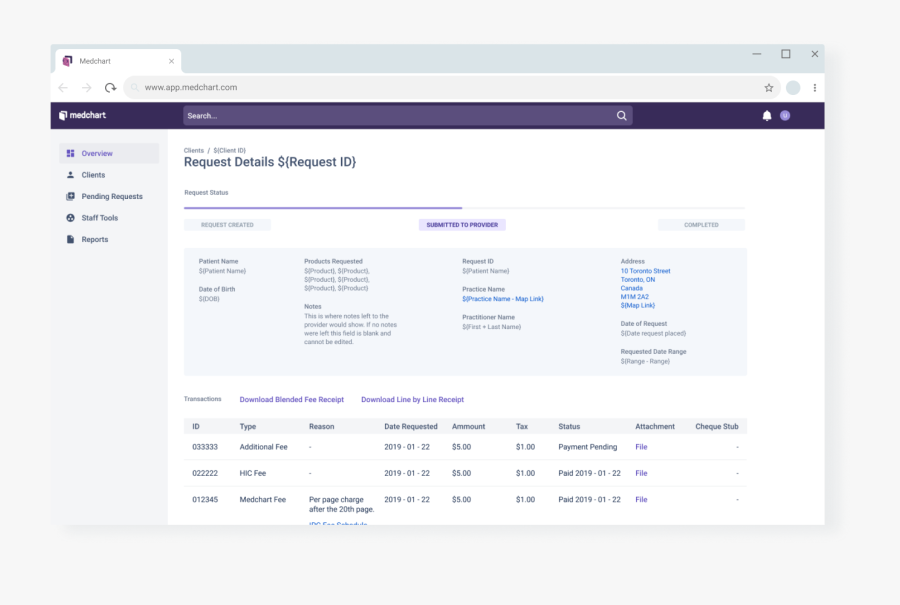Open Pending Requests in sidebar

coord(111,197)
